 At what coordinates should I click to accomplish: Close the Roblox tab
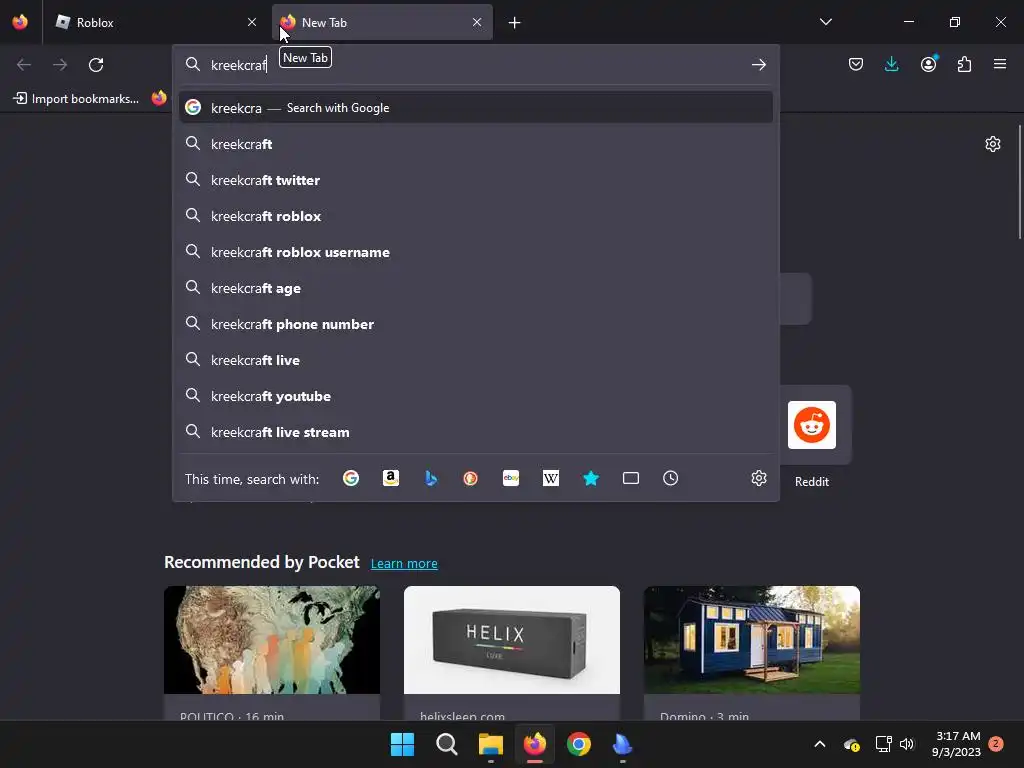(x=252, y=22)
